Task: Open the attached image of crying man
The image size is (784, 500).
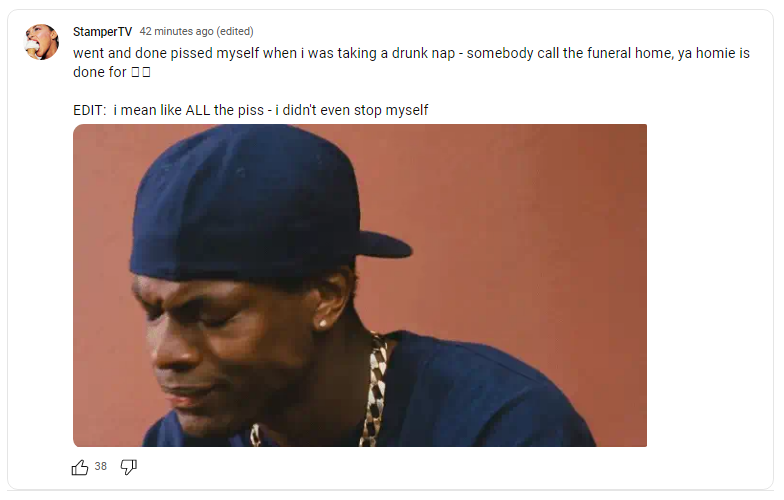Action: point(360,286)
